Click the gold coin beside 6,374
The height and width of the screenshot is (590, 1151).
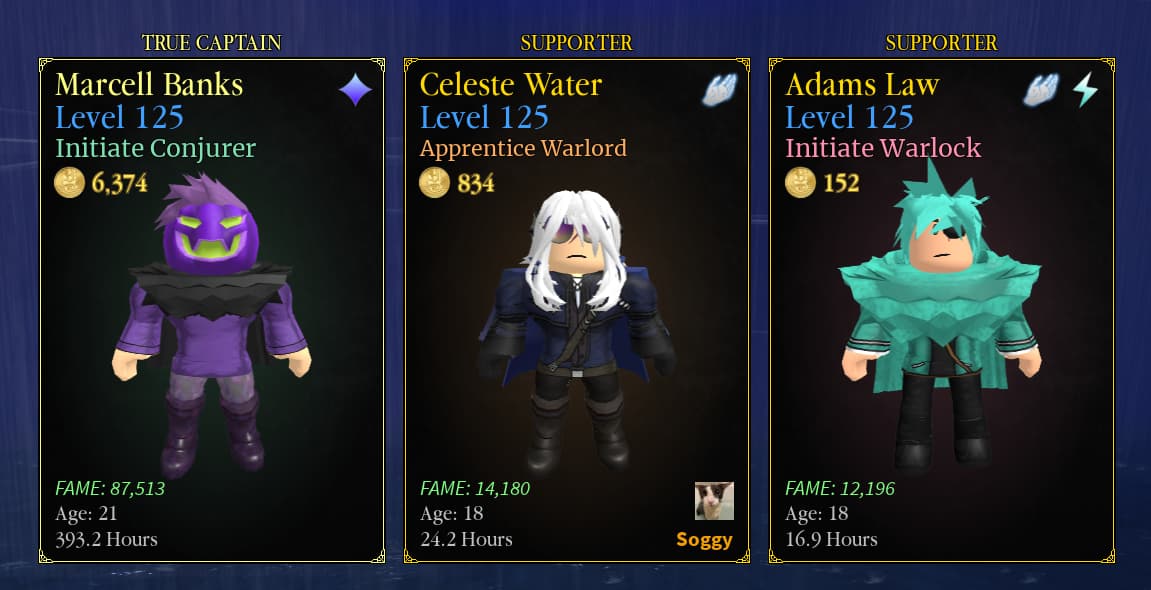click(x=70, y=182)
